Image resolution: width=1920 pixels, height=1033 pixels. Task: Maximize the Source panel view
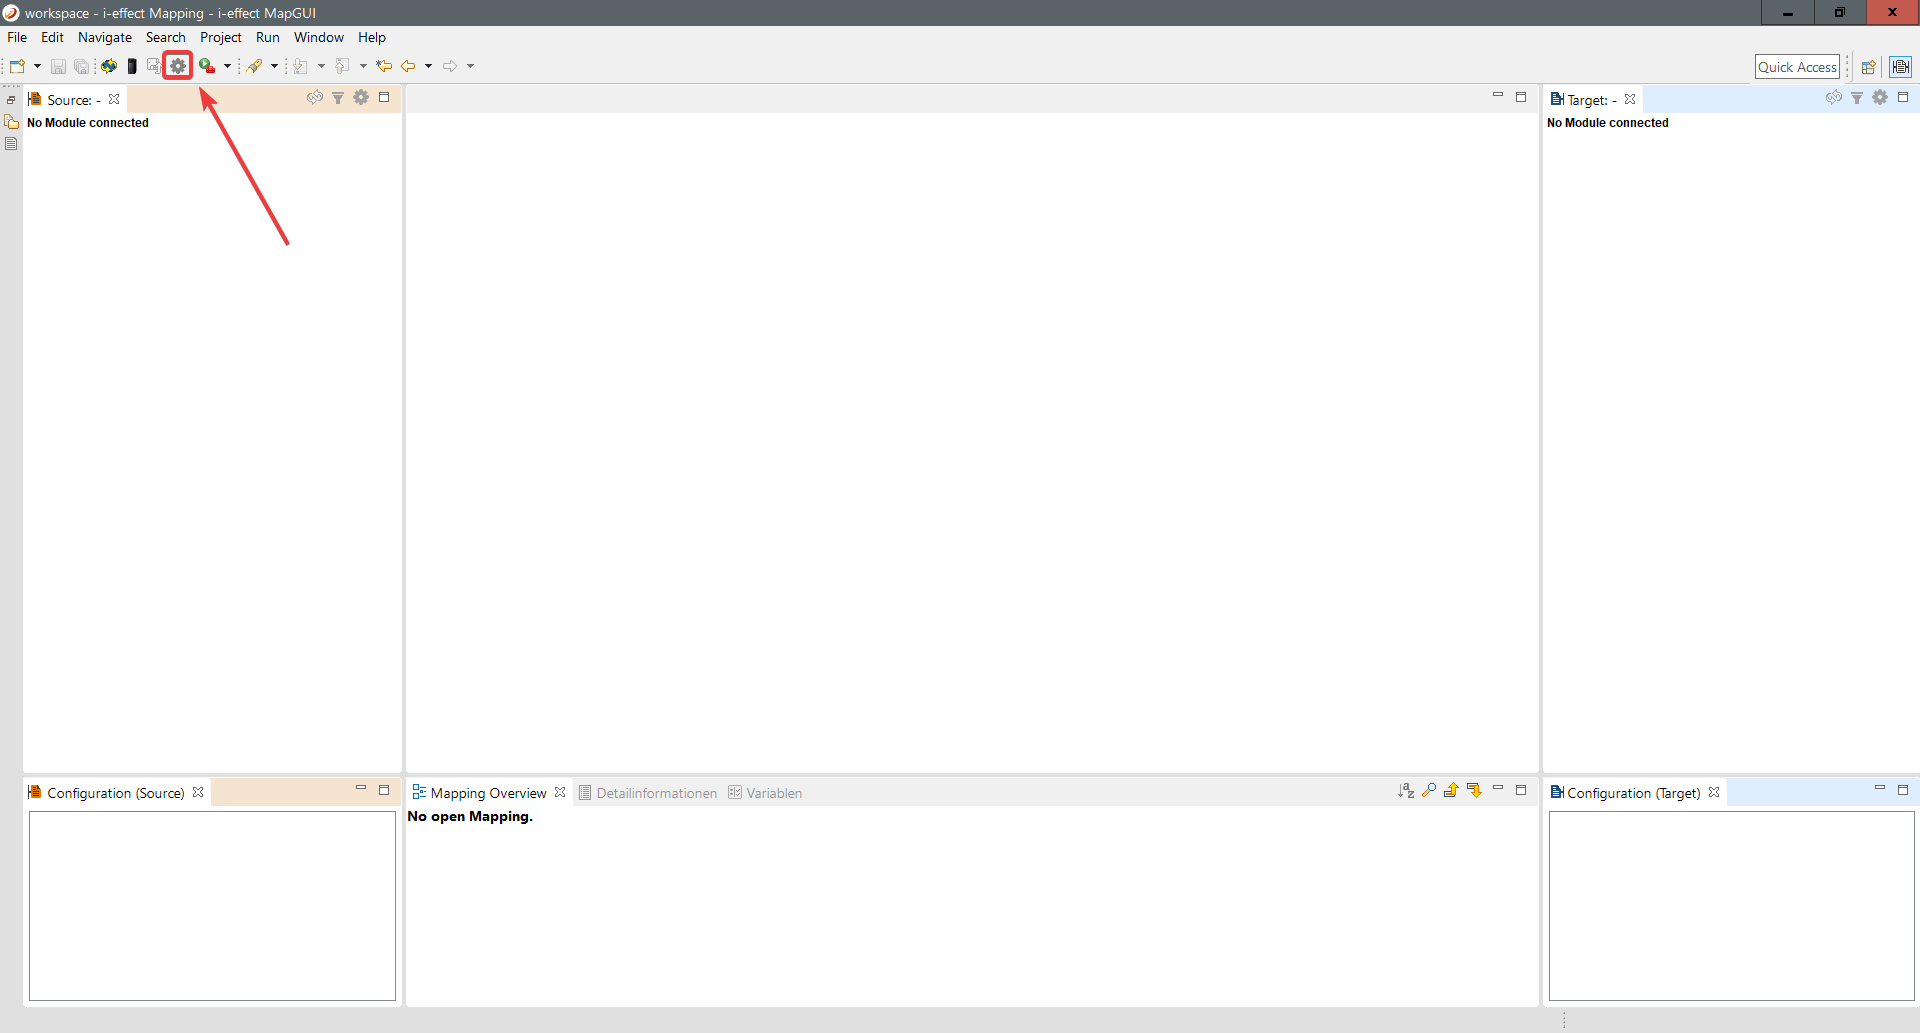pos(384,98)
